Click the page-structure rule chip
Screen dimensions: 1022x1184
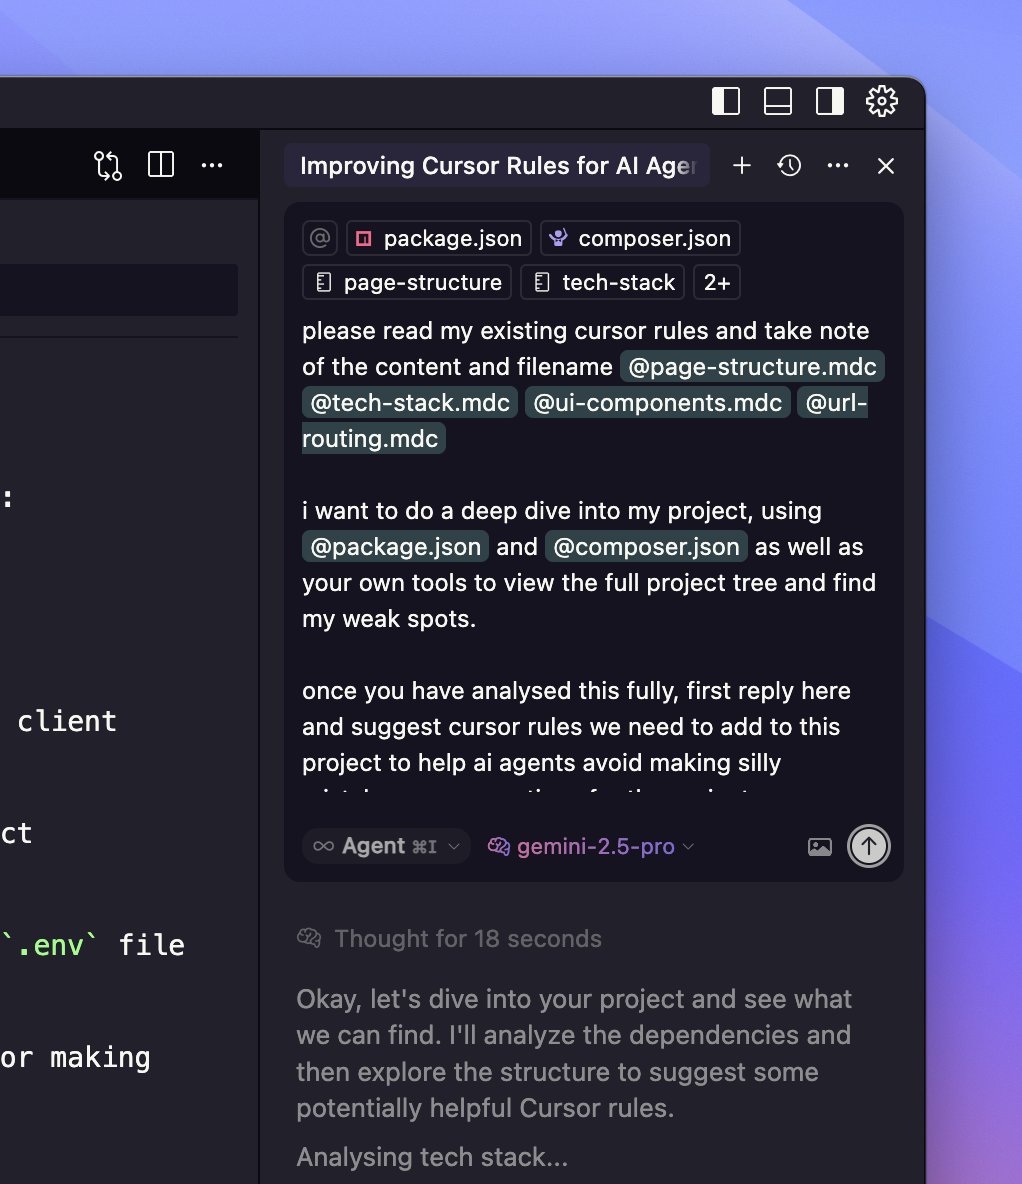(x=407, y=282)
